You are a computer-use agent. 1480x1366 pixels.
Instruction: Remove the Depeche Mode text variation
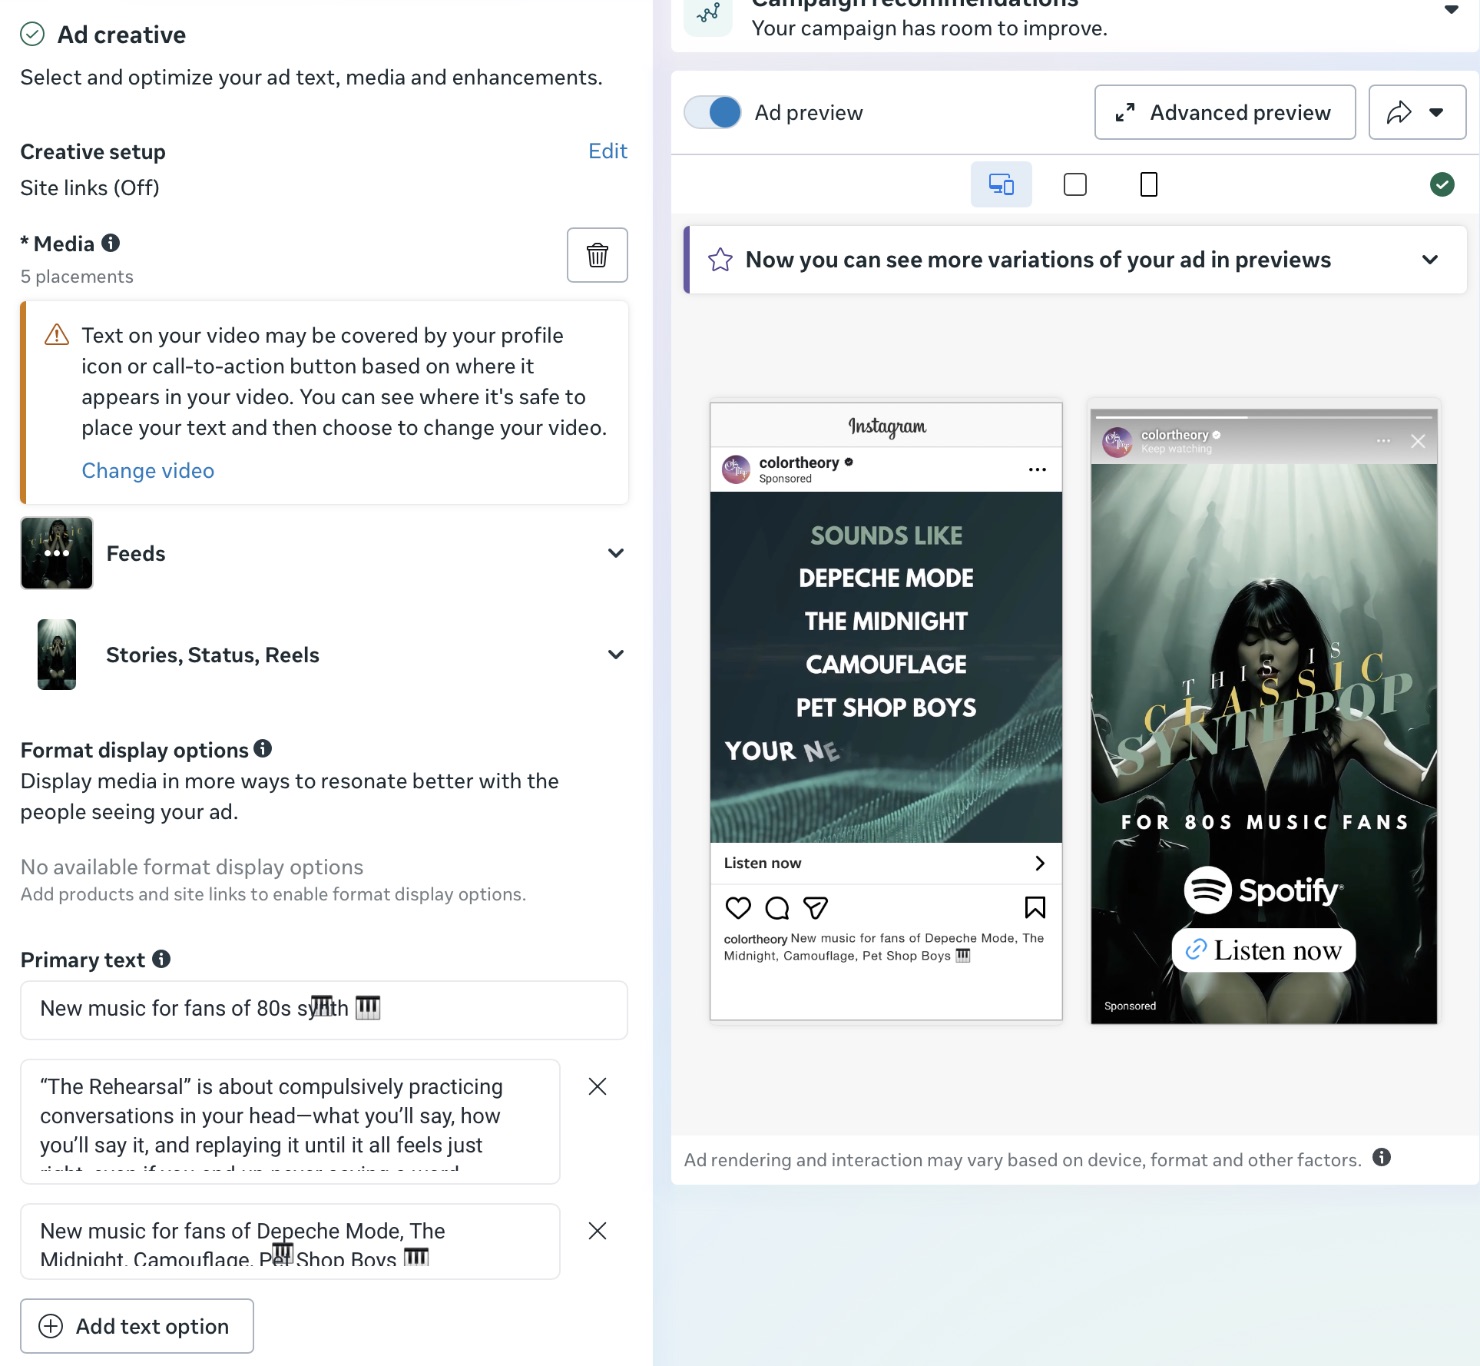597,1231
